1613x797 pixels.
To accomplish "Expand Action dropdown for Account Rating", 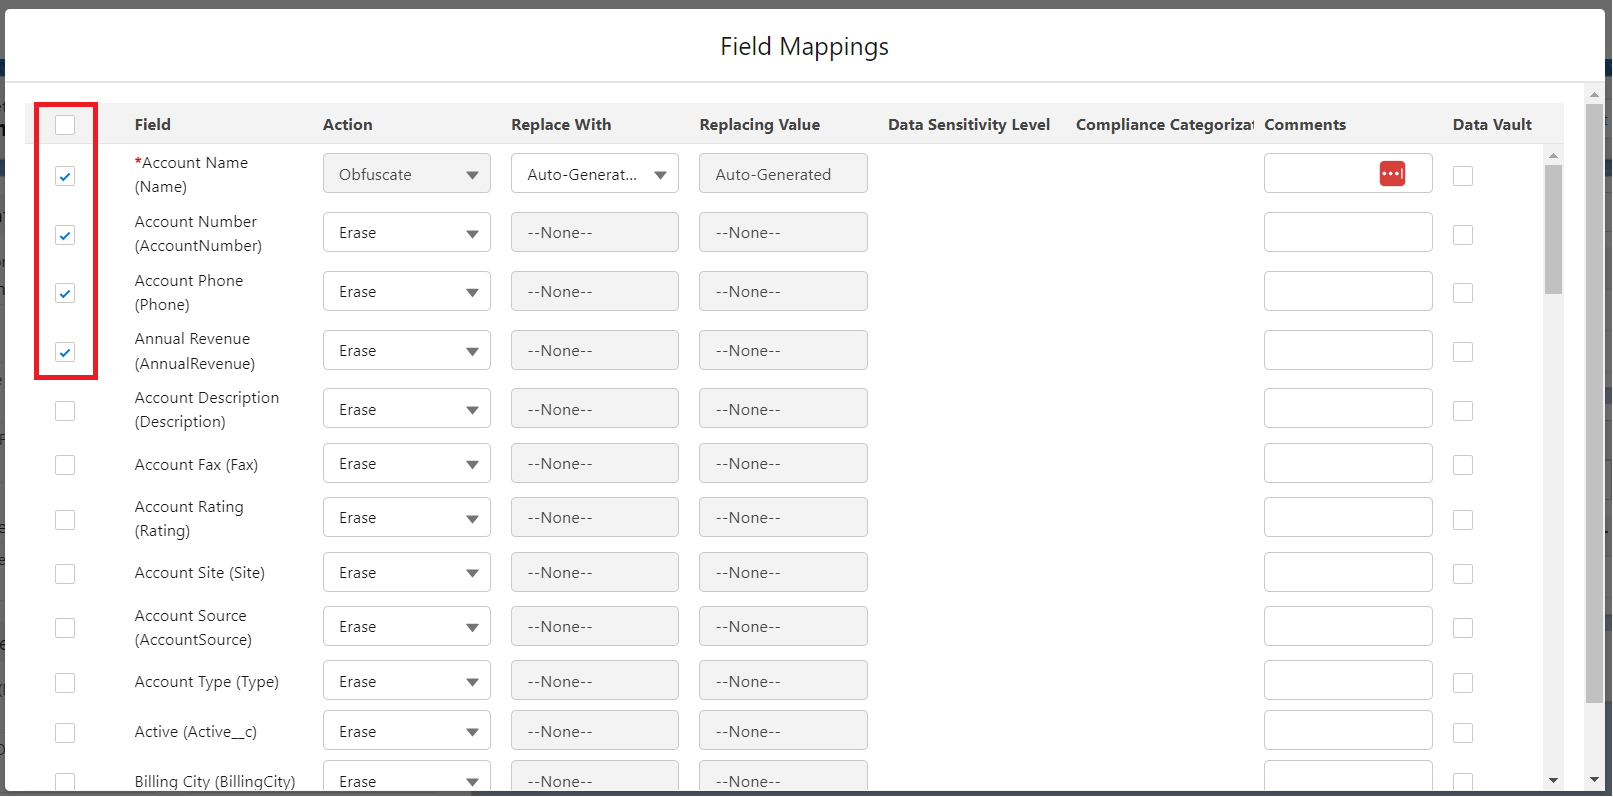I will point(406,518).
